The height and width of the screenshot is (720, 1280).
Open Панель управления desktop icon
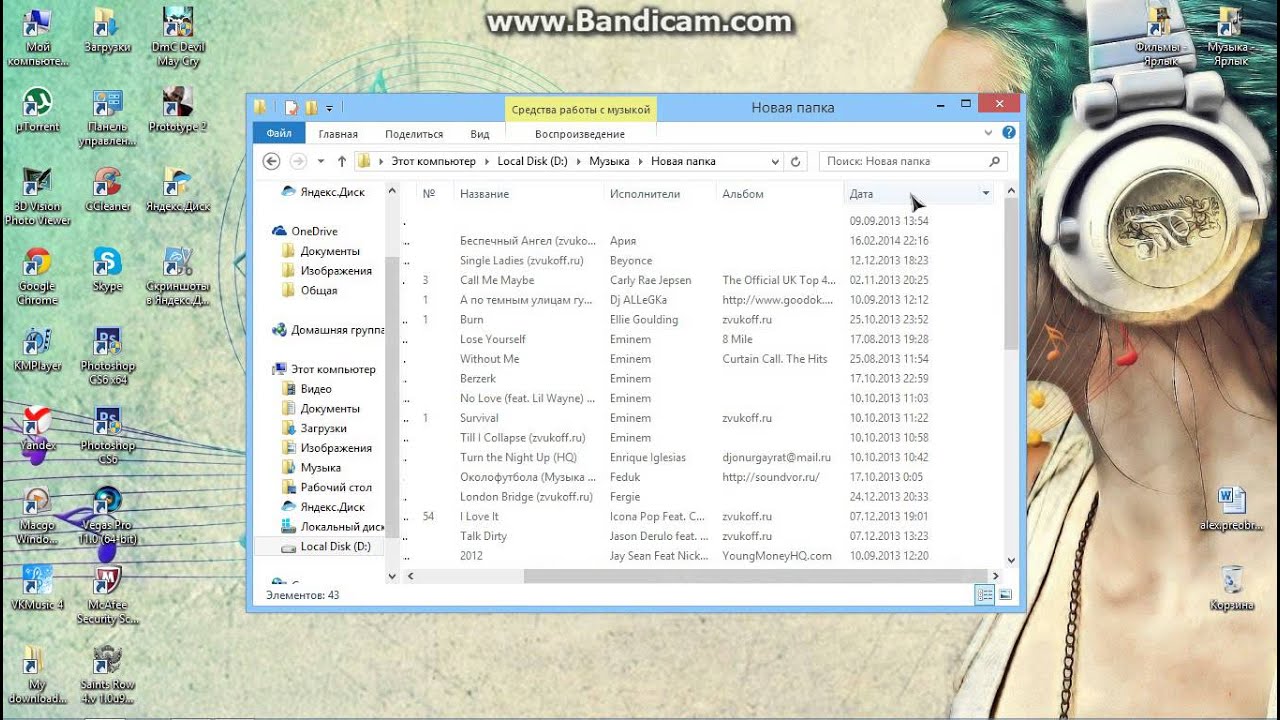(x=107, y=117)
